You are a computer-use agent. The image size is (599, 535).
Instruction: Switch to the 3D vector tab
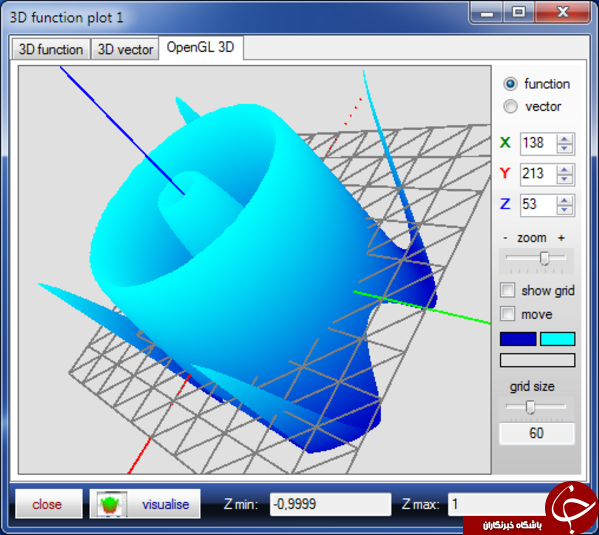tap(125, 49)
